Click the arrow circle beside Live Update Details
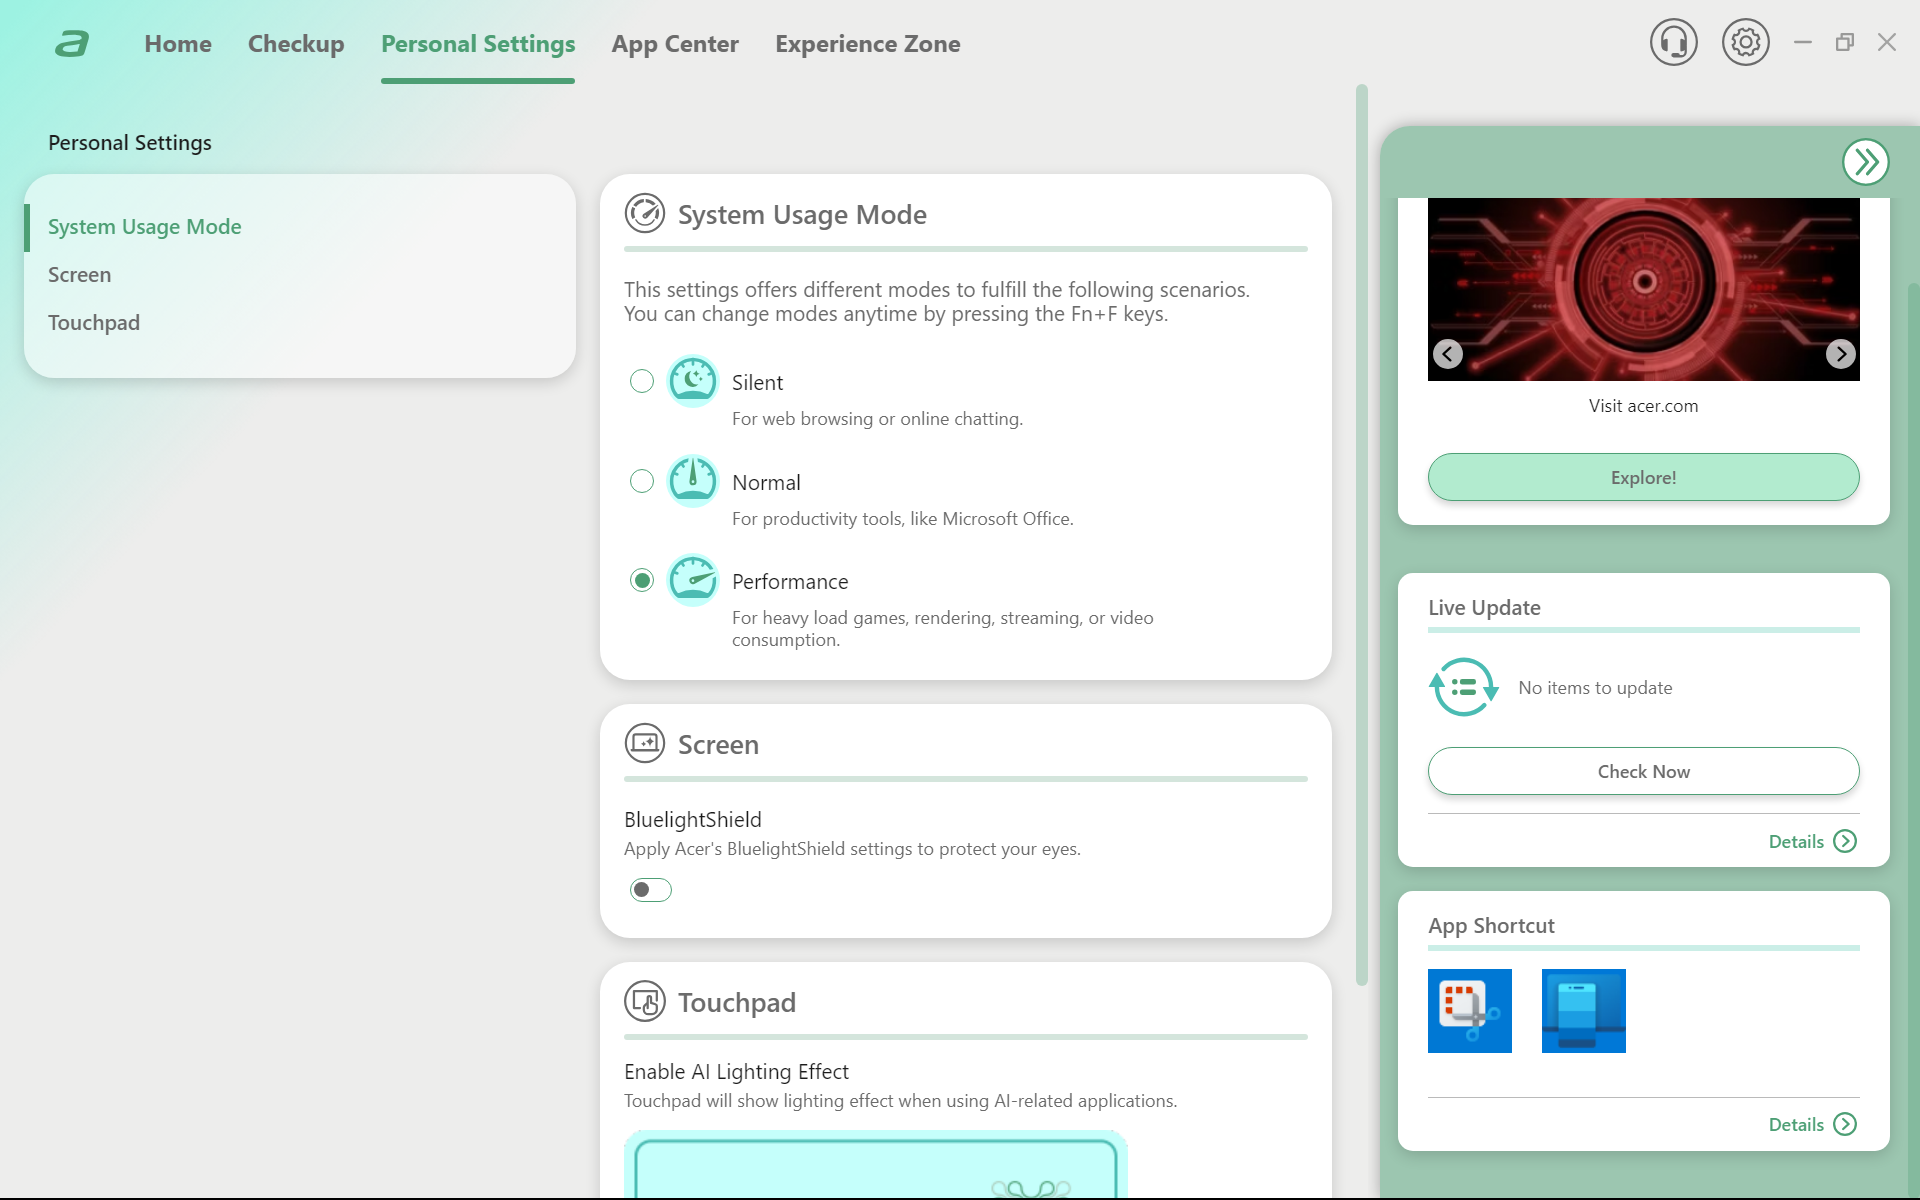Image resolution: width=1920 pixels, height=1200 pixels. [x=1845, y=841]
